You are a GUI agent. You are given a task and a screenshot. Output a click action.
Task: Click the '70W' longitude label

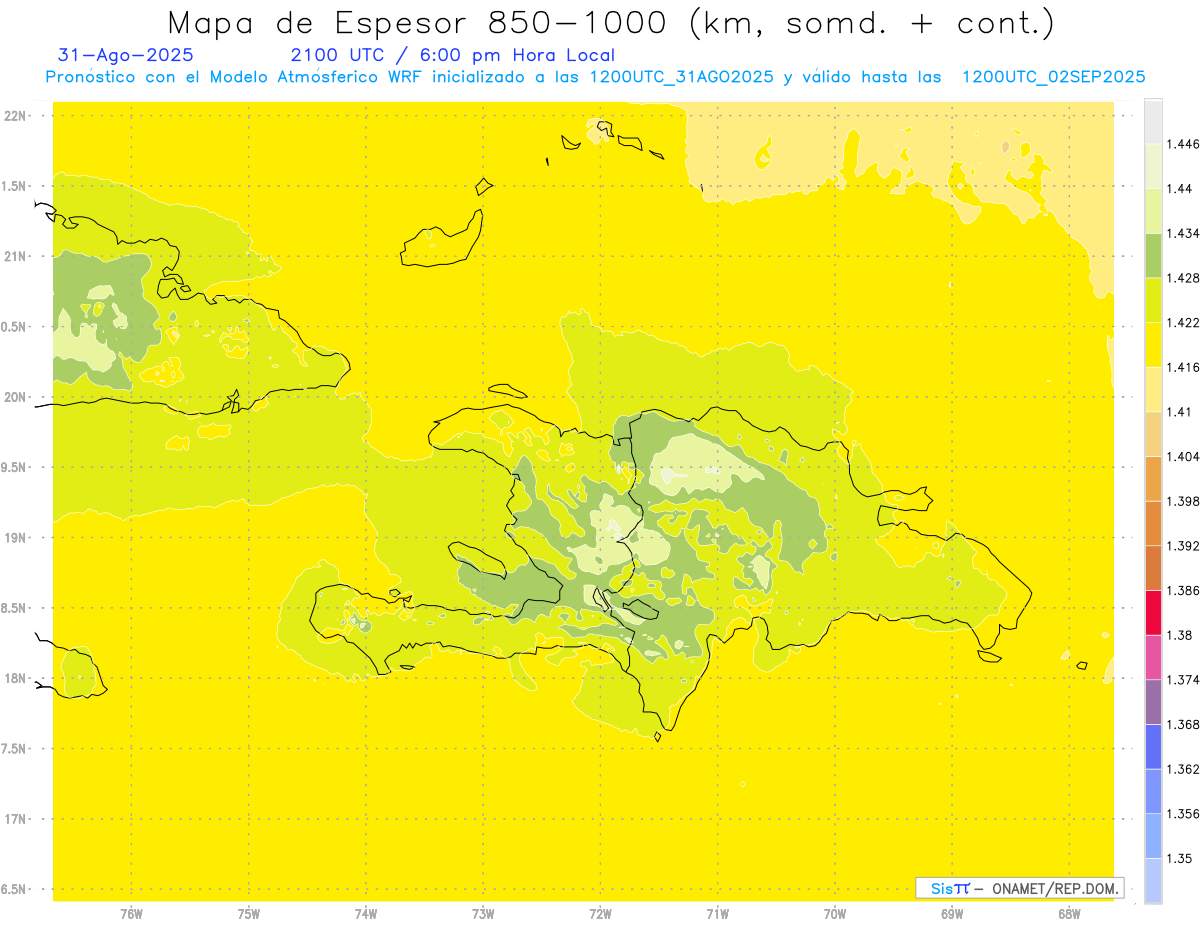[x=835, y=913]
